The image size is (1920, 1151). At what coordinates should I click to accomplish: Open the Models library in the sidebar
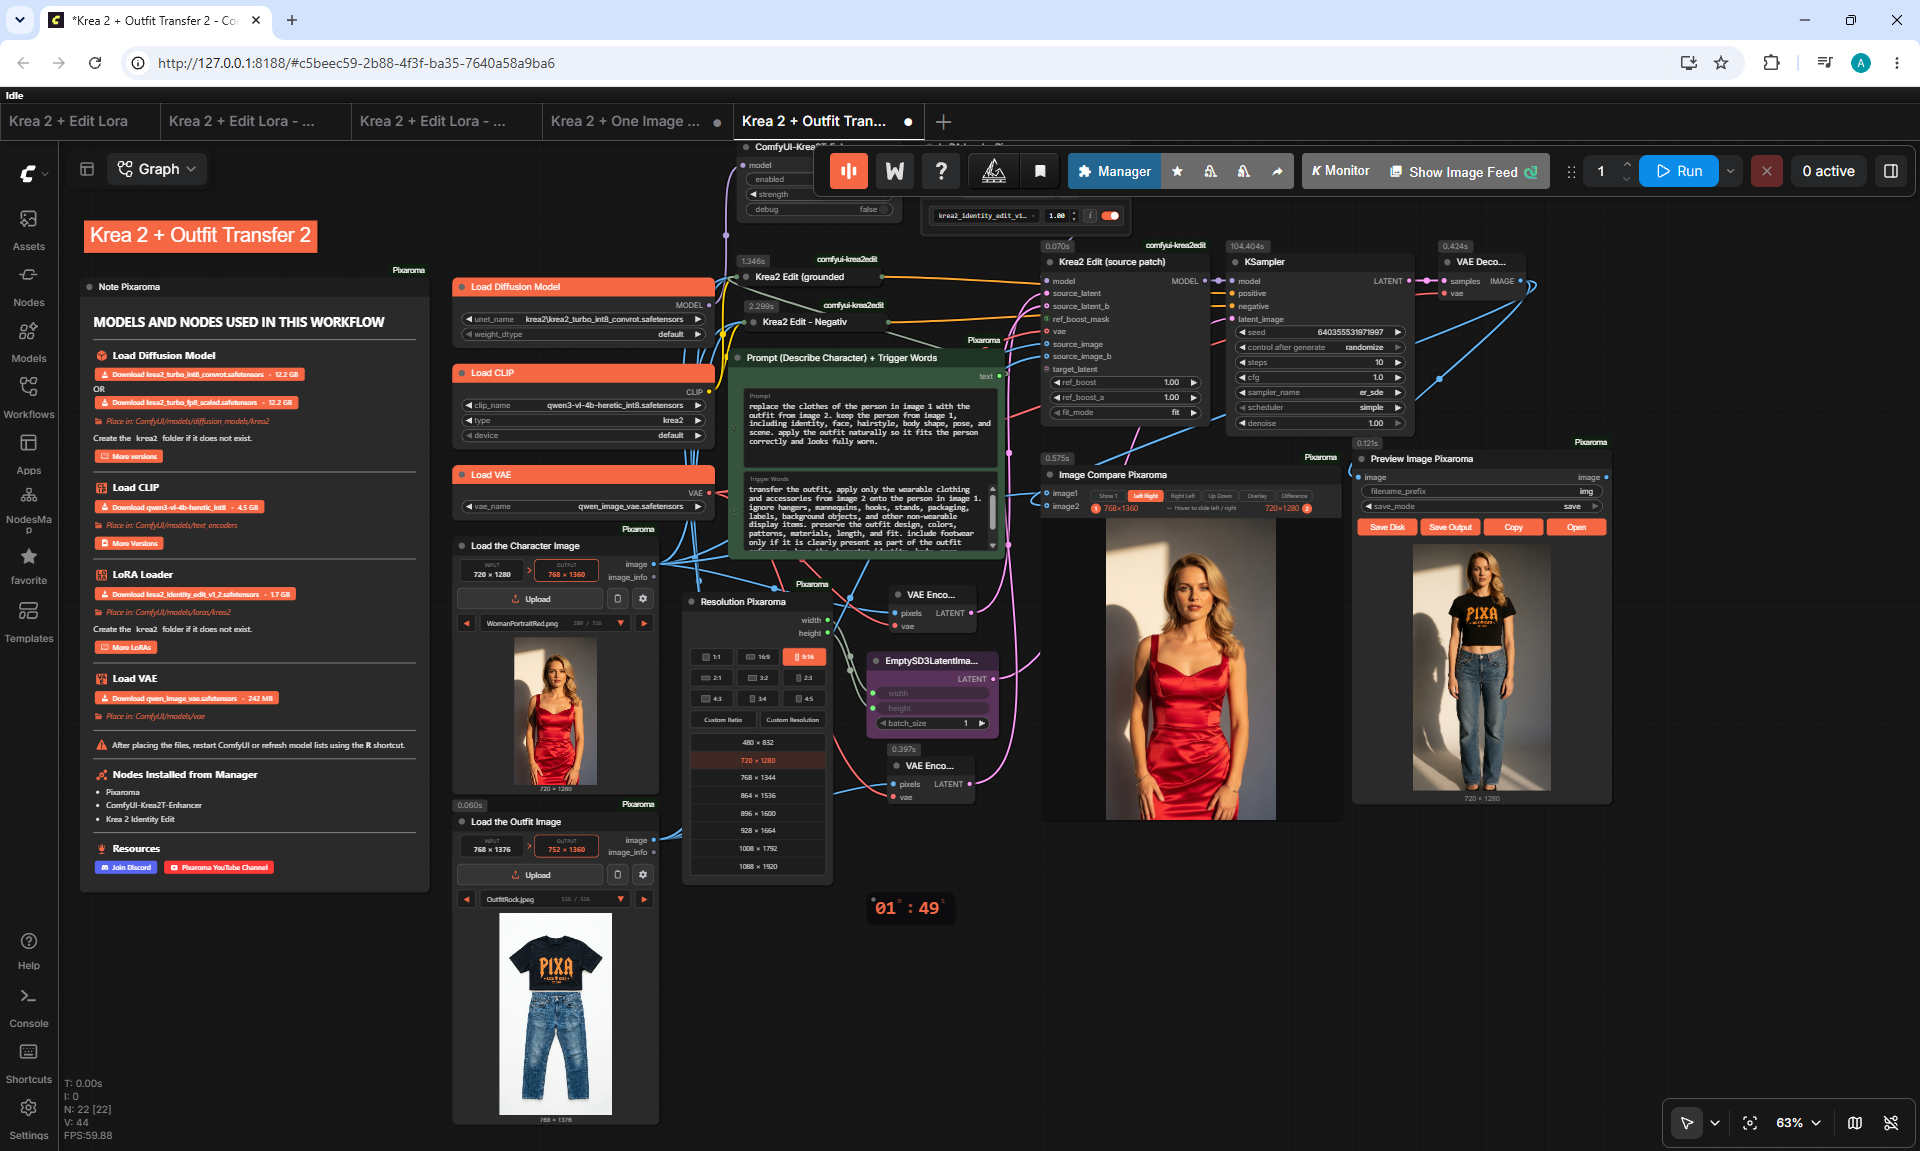click(x=28, y=342)
